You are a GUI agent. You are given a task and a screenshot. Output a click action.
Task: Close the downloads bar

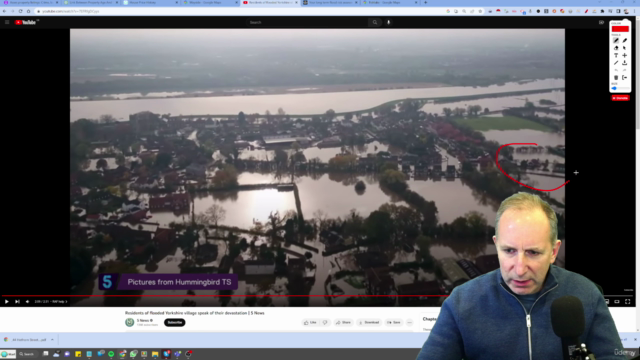[x=635, y=340]
